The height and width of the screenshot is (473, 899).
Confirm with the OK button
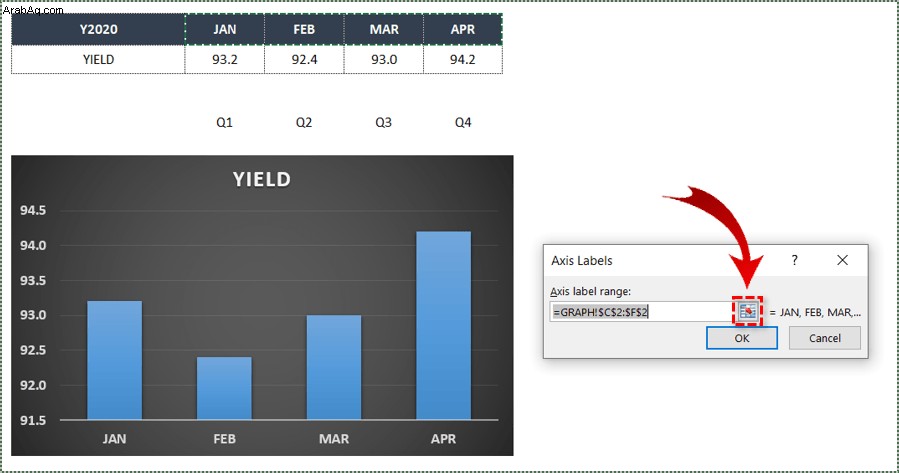tap(742, 338)
